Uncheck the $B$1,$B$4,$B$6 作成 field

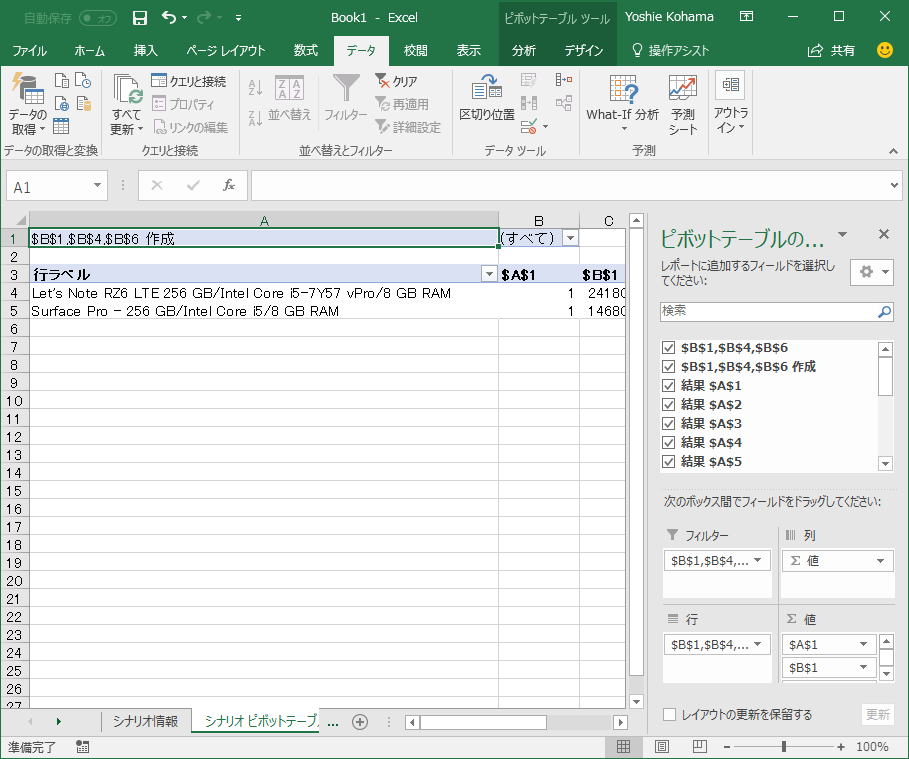point(668,366)
